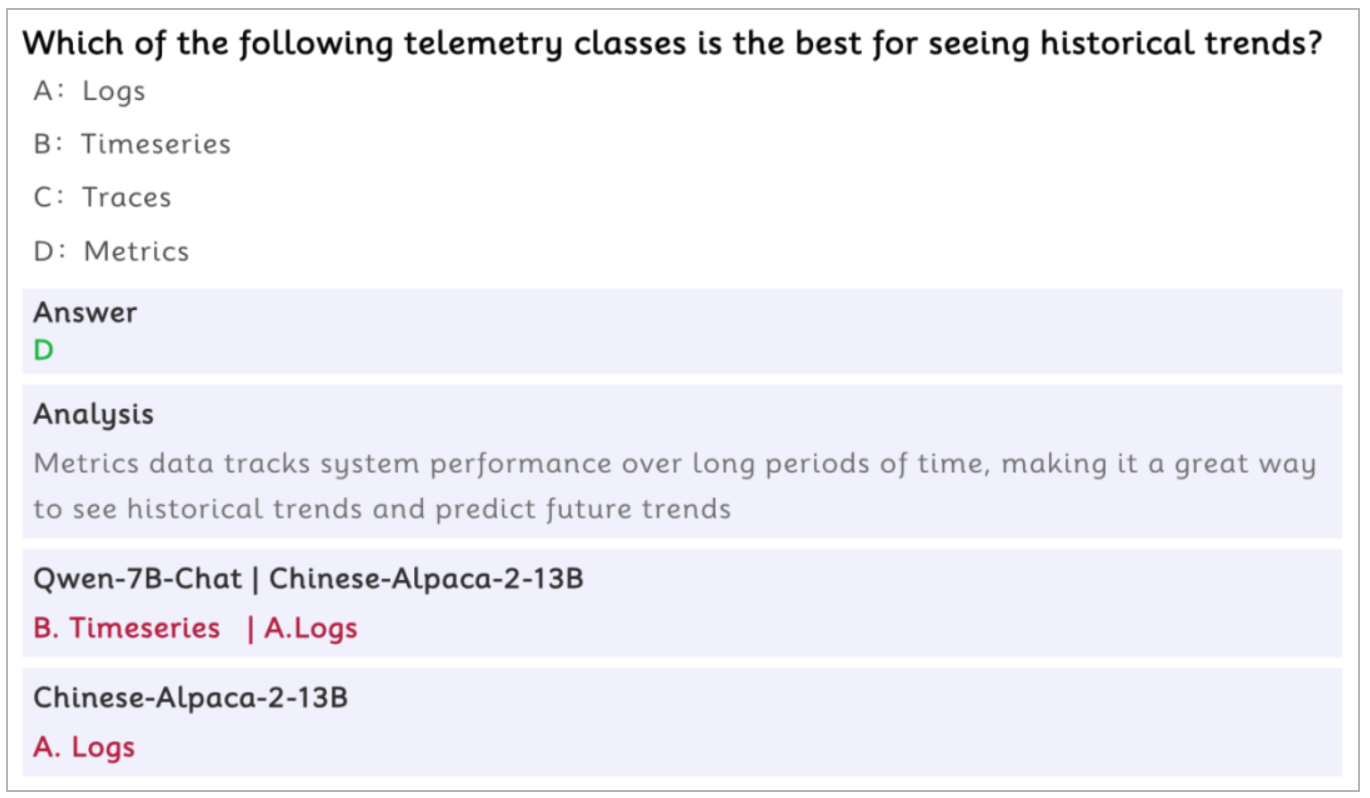
Task: Click the red "A.Logs" response beside B. Timeseries
Action: (310, 628)
